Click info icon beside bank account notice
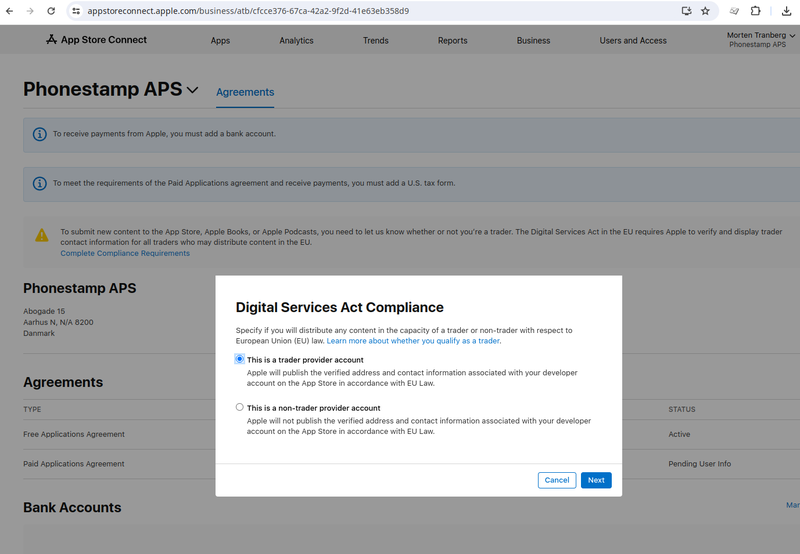This screenshot has width=800, height=554. (40, 134)
